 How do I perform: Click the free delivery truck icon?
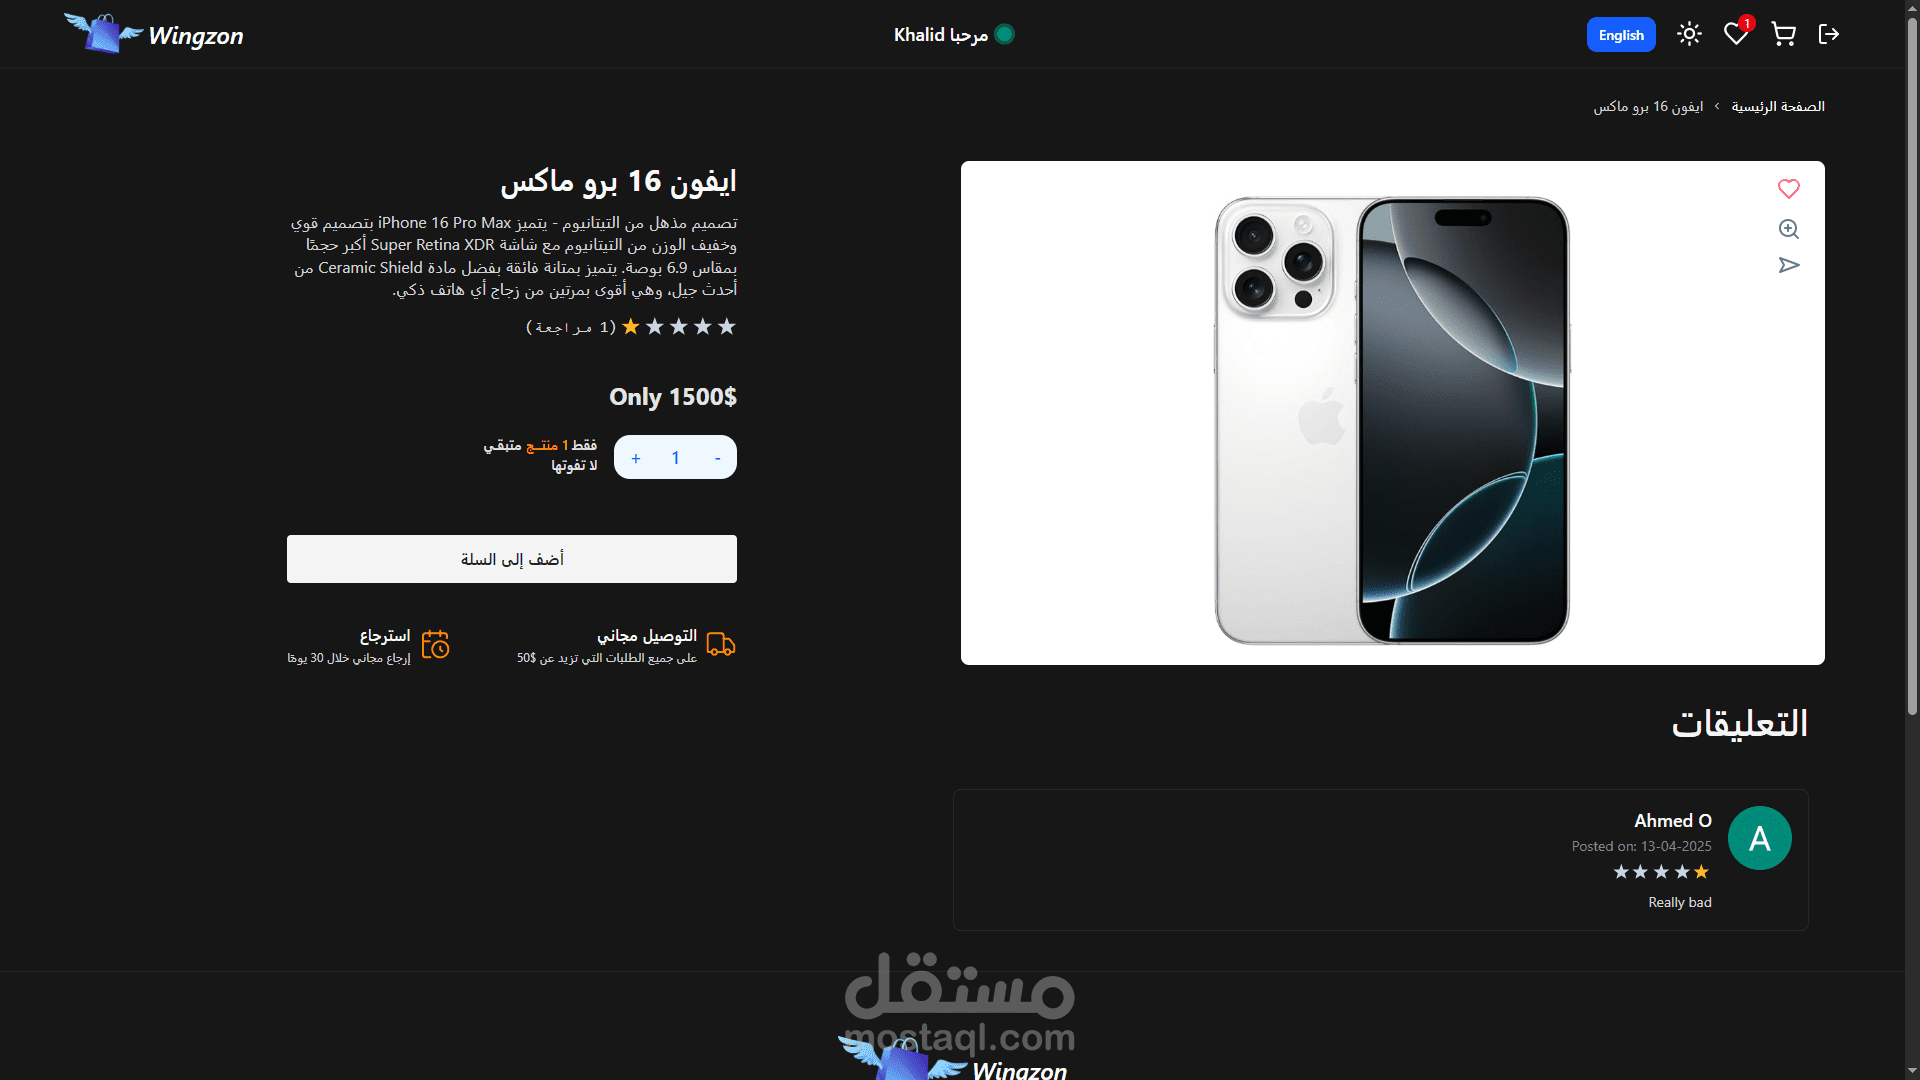point(721,644)
